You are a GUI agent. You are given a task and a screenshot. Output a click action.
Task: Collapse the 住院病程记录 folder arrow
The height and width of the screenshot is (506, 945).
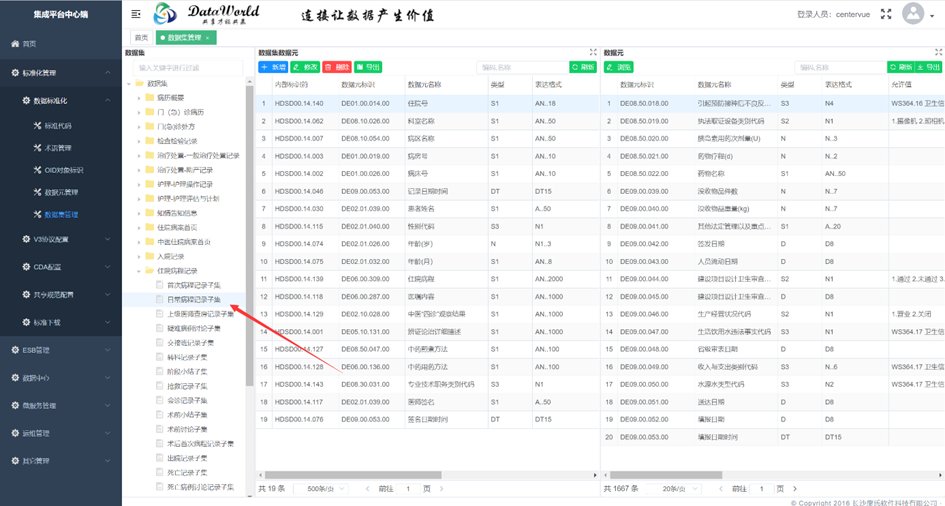click(x=139, y=271)
